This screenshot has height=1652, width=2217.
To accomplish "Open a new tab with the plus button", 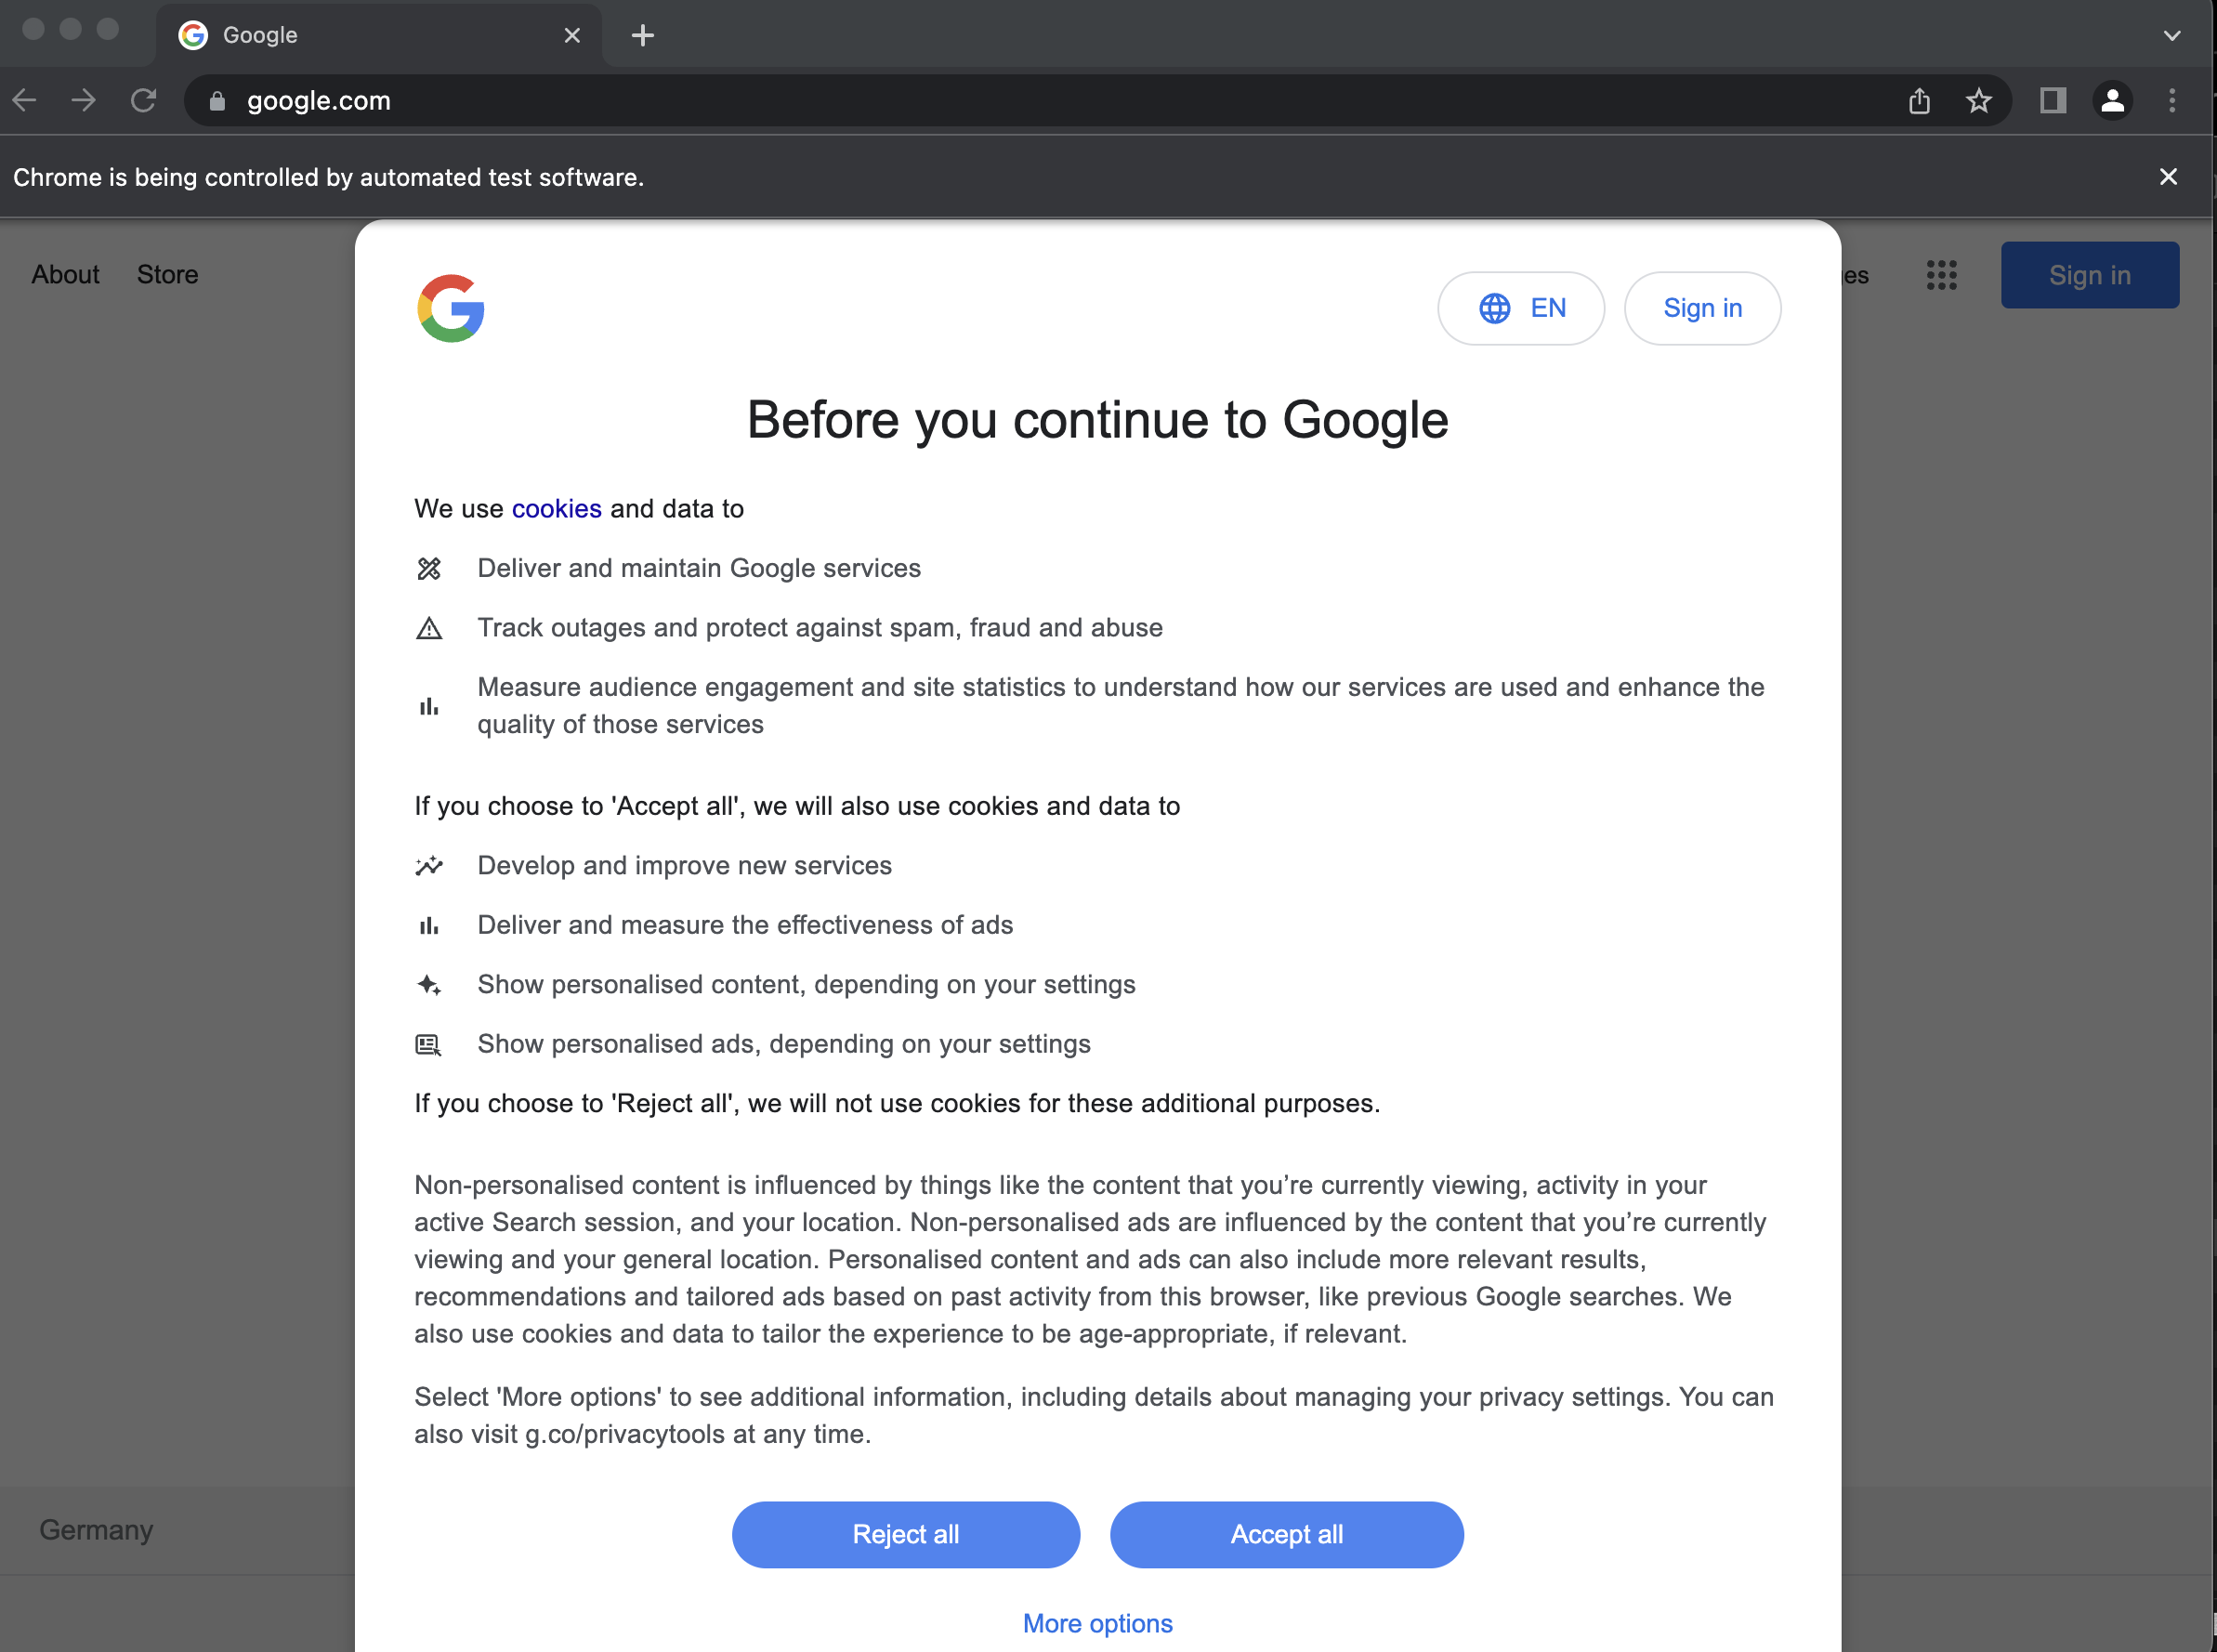I will pos(643,35).
